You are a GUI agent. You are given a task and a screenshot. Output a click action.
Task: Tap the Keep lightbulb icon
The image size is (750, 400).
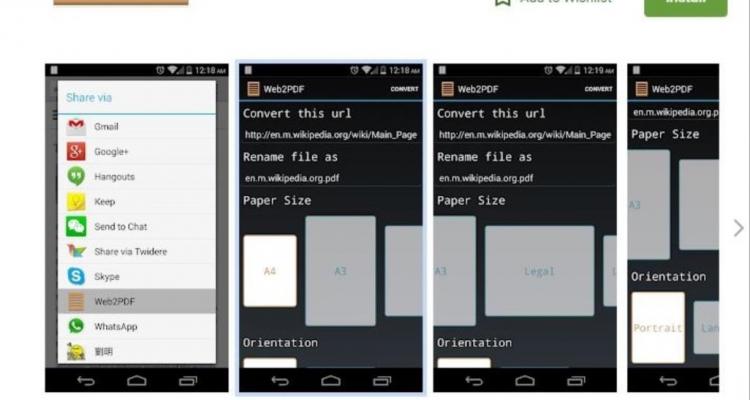(x=76, y=202)
